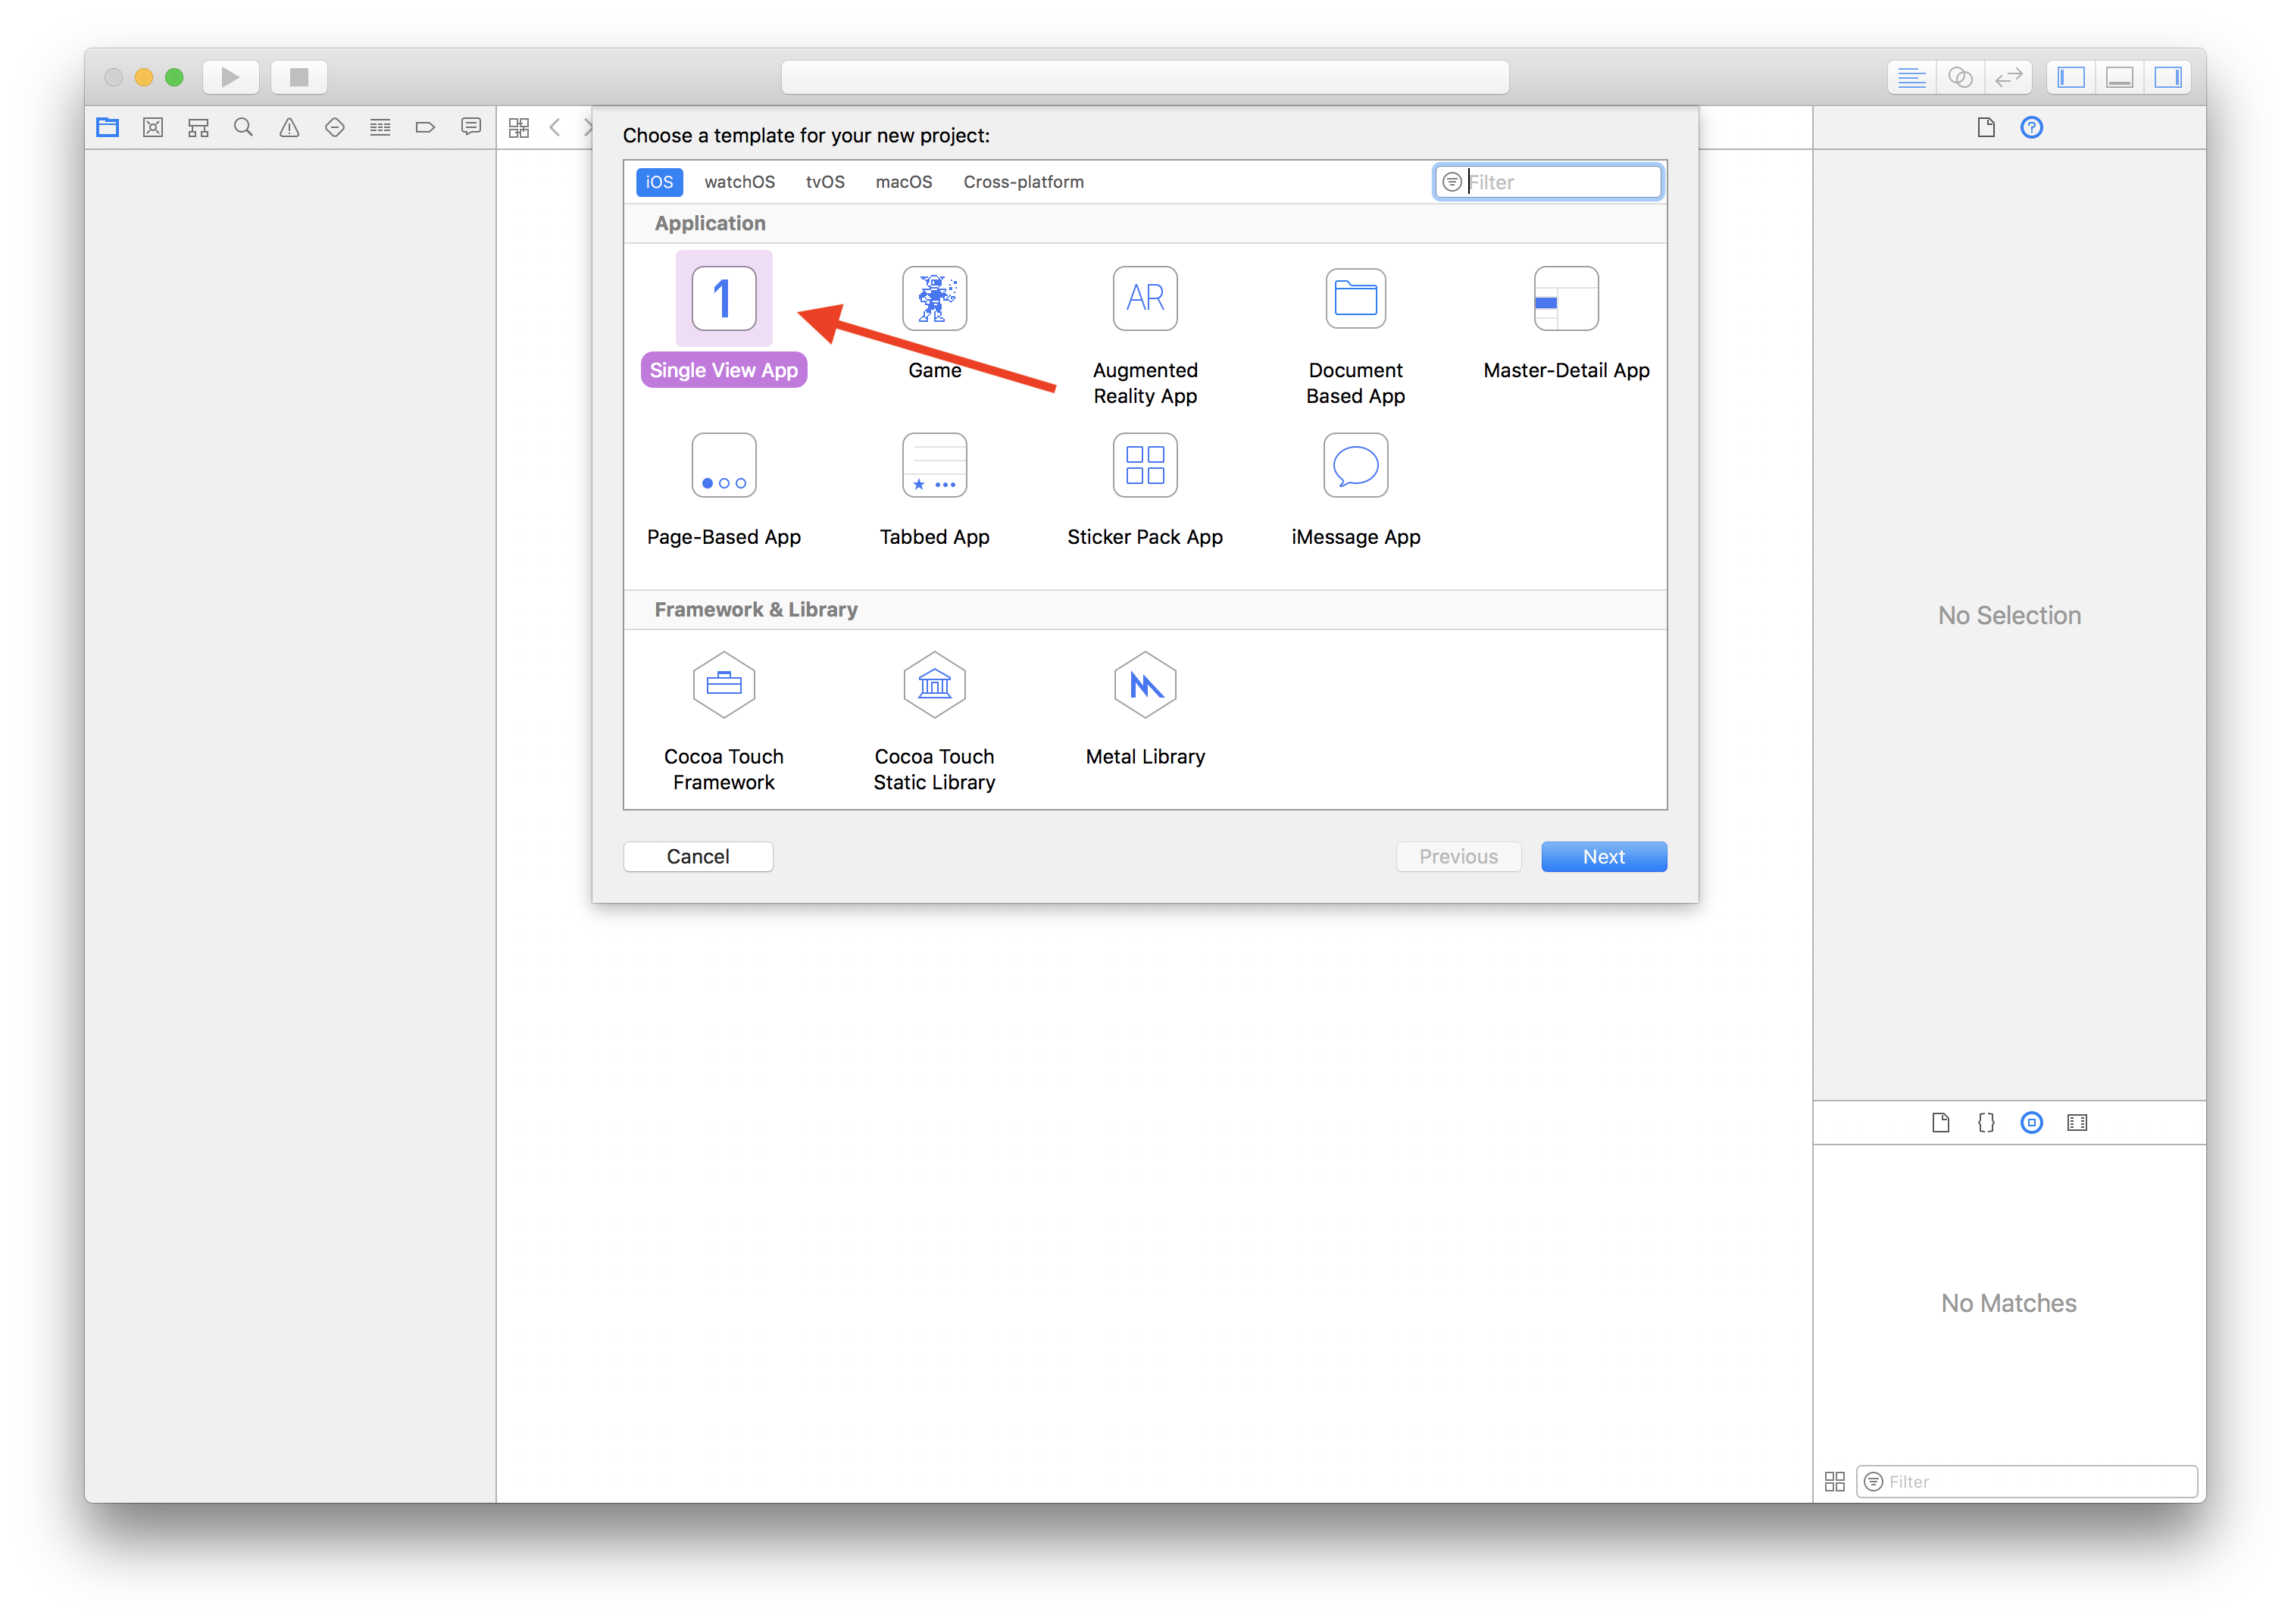Select the Augmented Reality App template
Image resolution: width=2291 pixels, height=1624 pixels.
point(1145,298)
